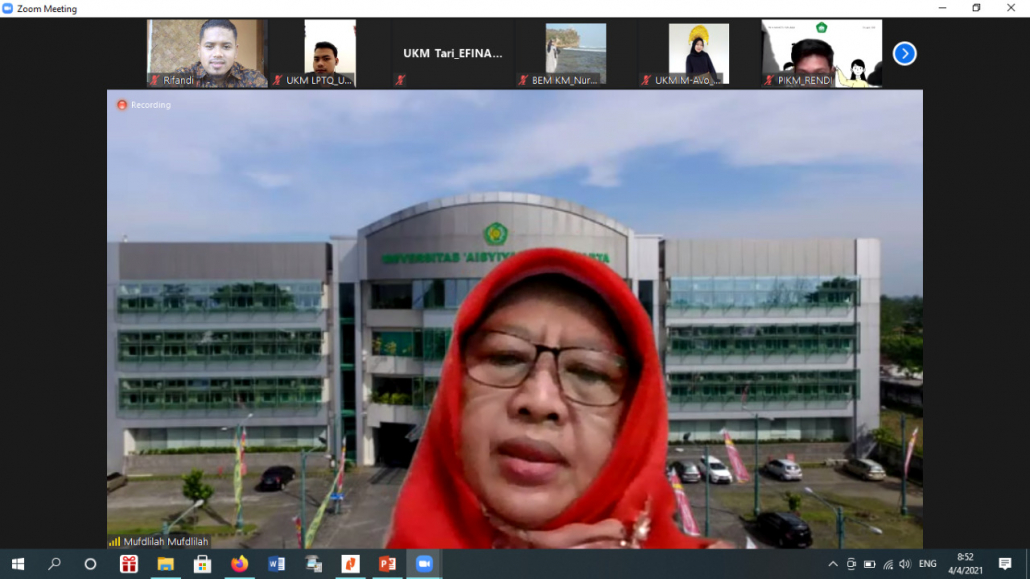The width and height of the screenshot is (1030, 579).
Task: Show next participants with the blue arrow
Action: click(x=904, y=54)
